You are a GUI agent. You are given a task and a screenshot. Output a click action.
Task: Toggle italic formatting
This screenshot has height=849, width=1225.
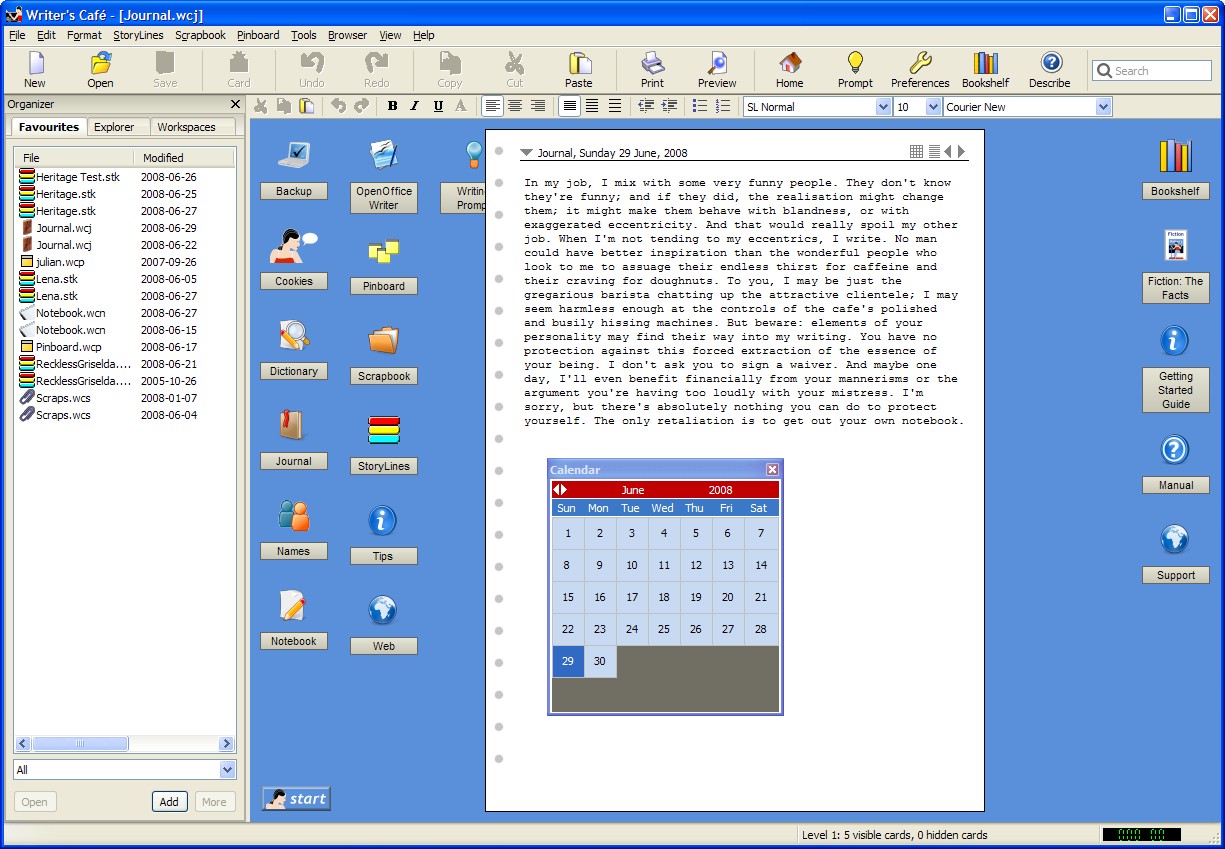pyautogui.click(x=414, y=106)
